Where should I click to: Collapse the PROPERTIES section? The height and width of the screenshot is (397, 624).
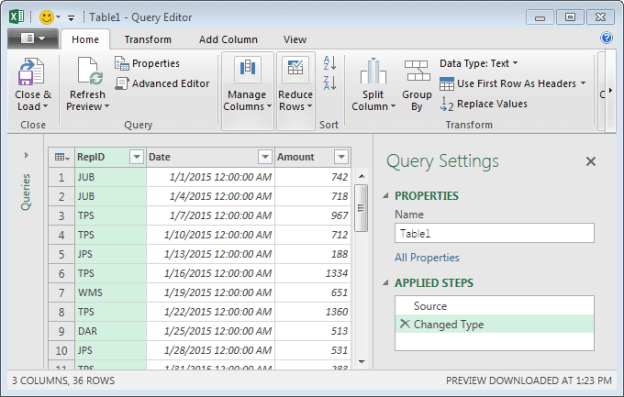[x=385, y=196]
